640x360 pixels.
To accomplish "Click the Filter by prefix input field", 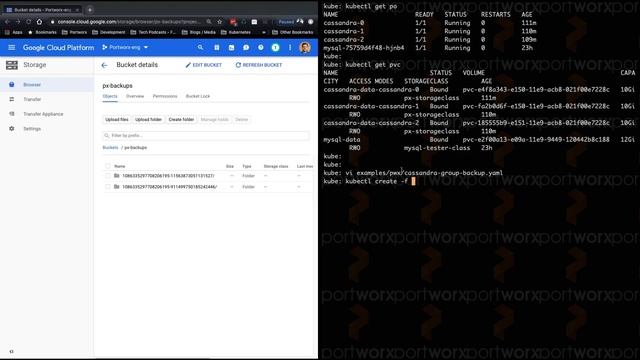I will click(206, 136).
